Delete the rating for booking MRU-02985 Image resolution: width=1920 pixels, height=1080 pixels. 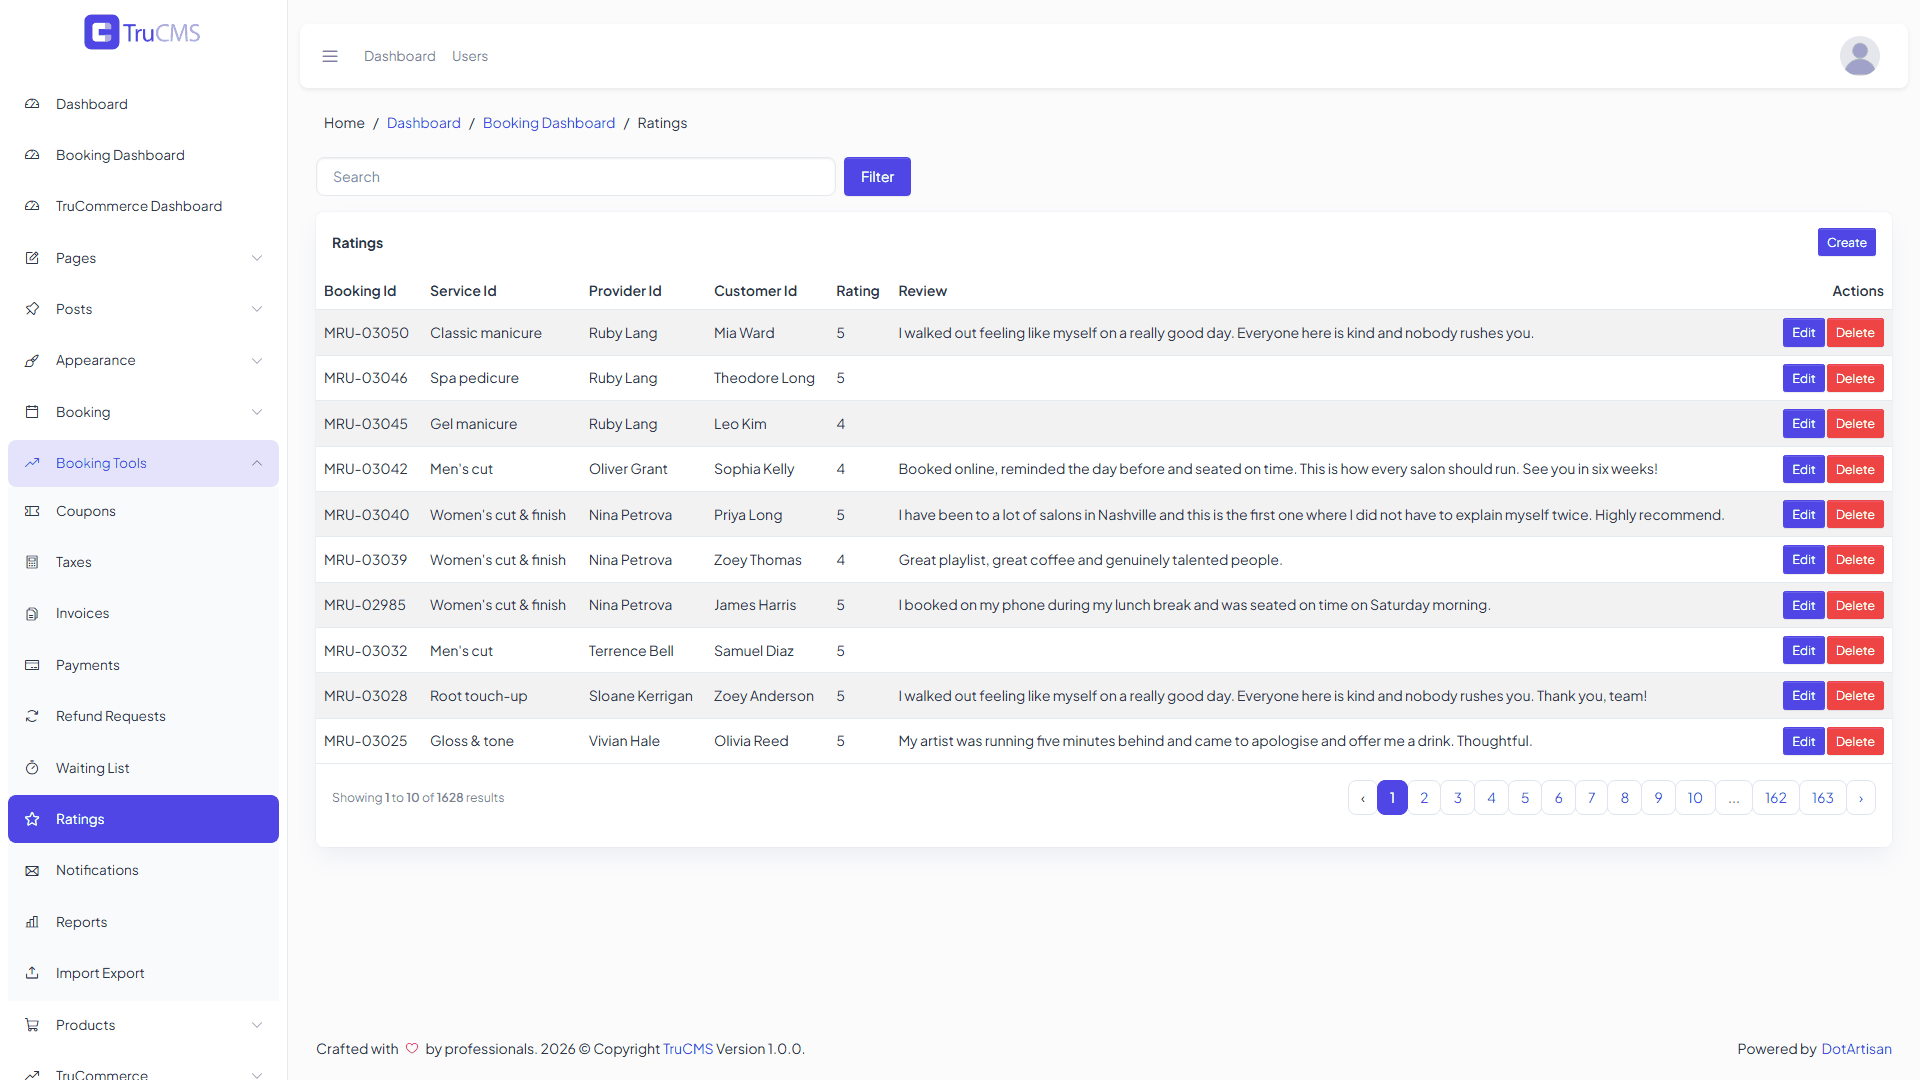[x=1855, y=605]
